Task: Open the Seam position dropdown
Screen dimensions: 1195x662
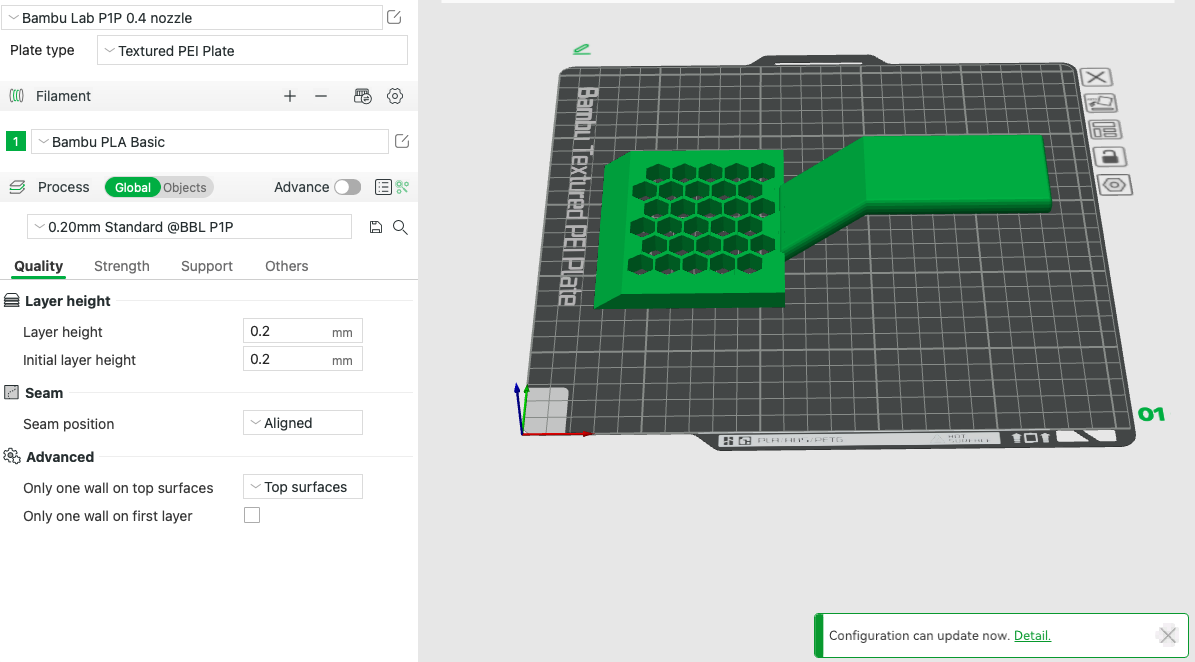Action: [303, 423]
